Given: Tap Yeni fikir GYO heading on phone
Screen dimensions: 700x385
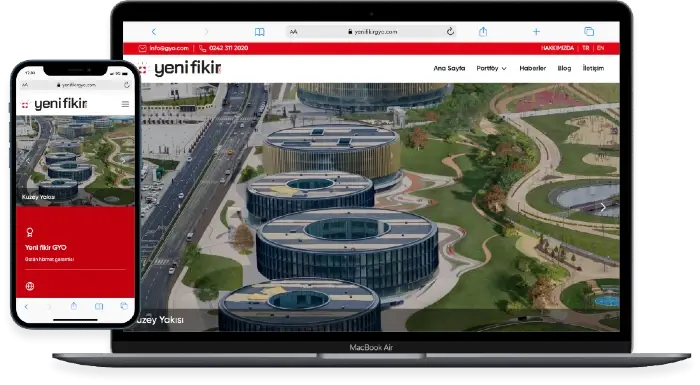Looking at the screenshot, I should click(x=46, y=247).
